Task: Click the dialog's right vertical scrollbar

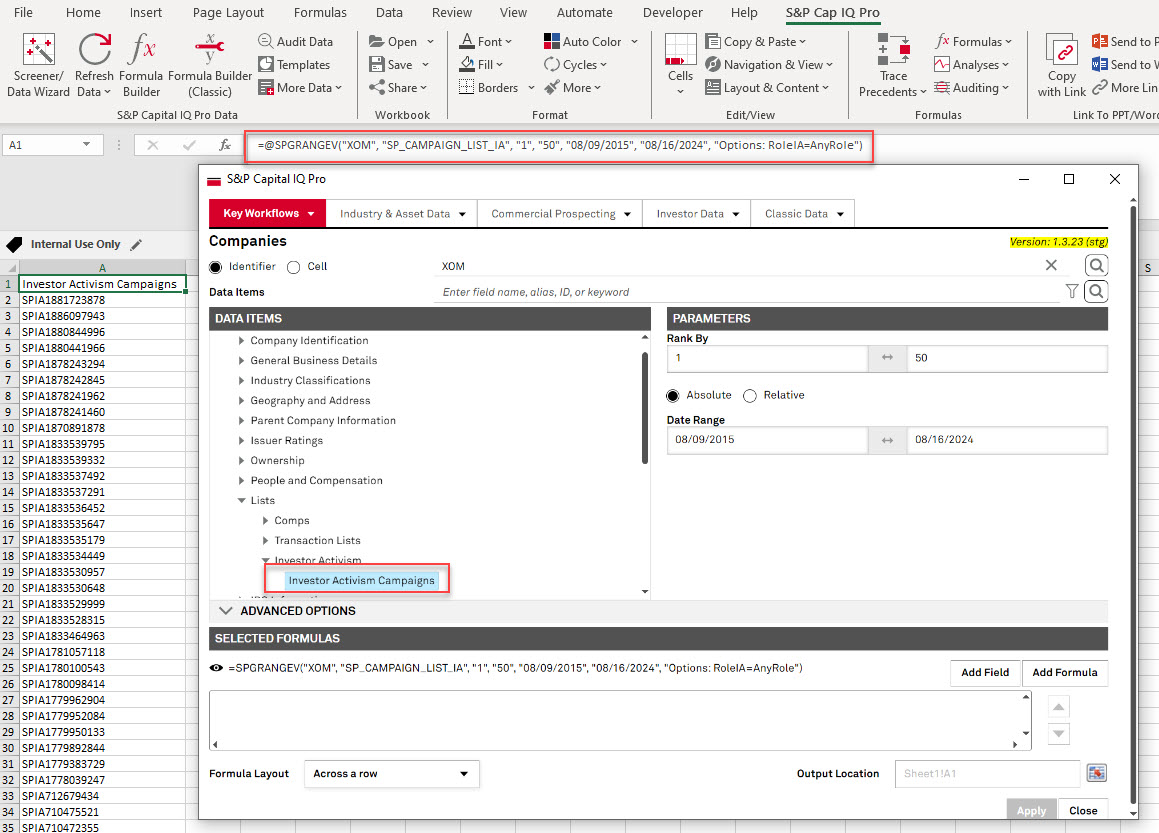Action: 1133,503
